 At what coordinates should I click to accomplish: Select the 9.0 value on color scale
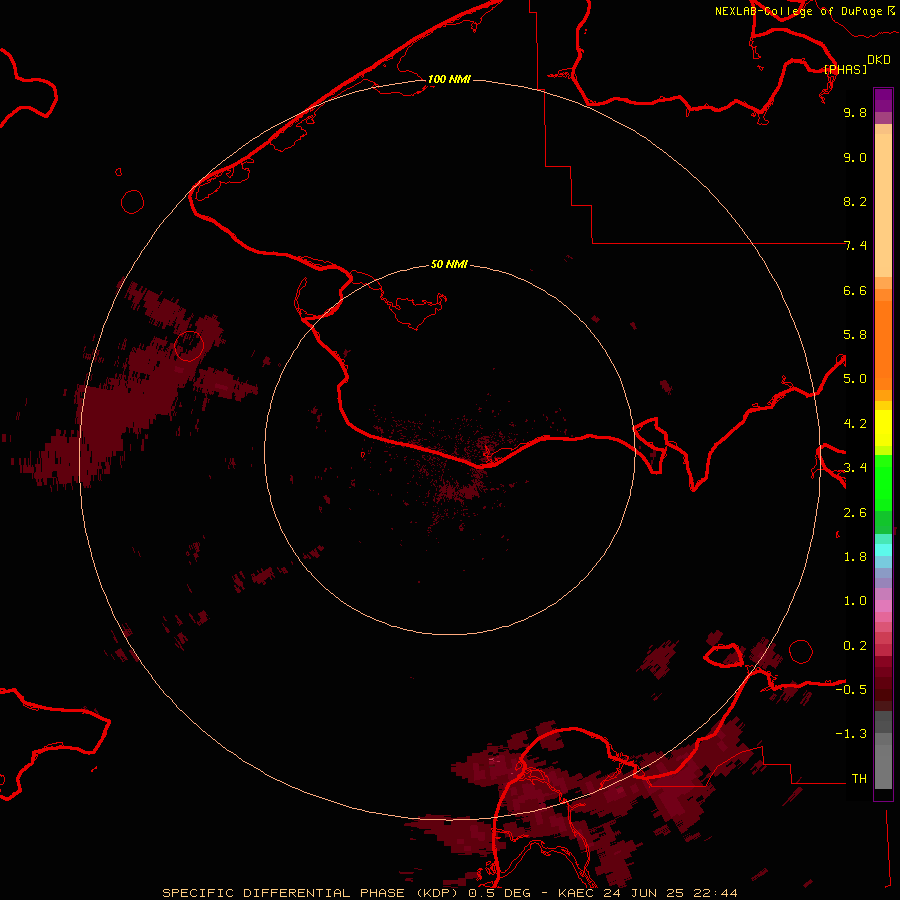coord(855,157)
